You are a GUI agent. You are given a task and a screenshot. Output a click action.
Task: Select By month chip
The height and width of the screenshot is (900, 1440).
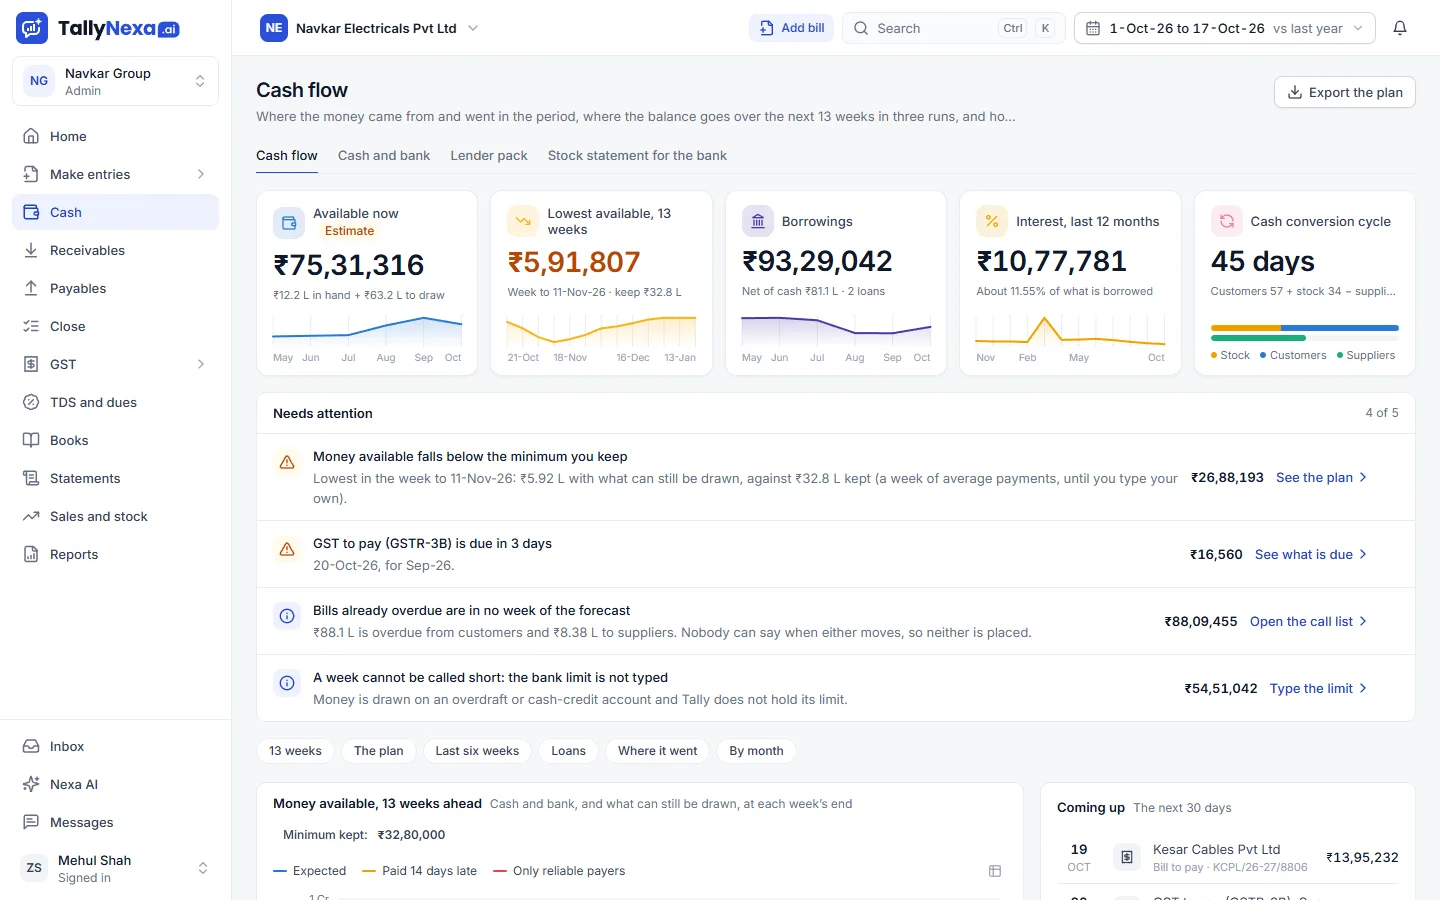coord(756,751)
